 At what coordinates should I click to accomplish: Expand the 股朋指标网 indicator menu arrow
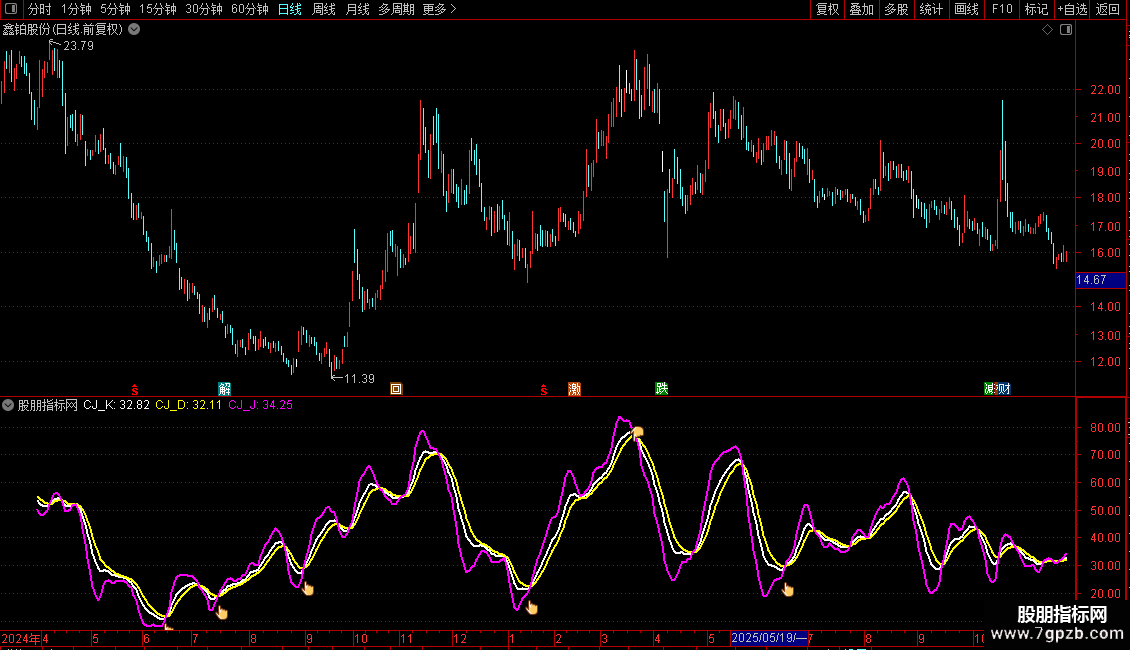(x=8, y=405)
